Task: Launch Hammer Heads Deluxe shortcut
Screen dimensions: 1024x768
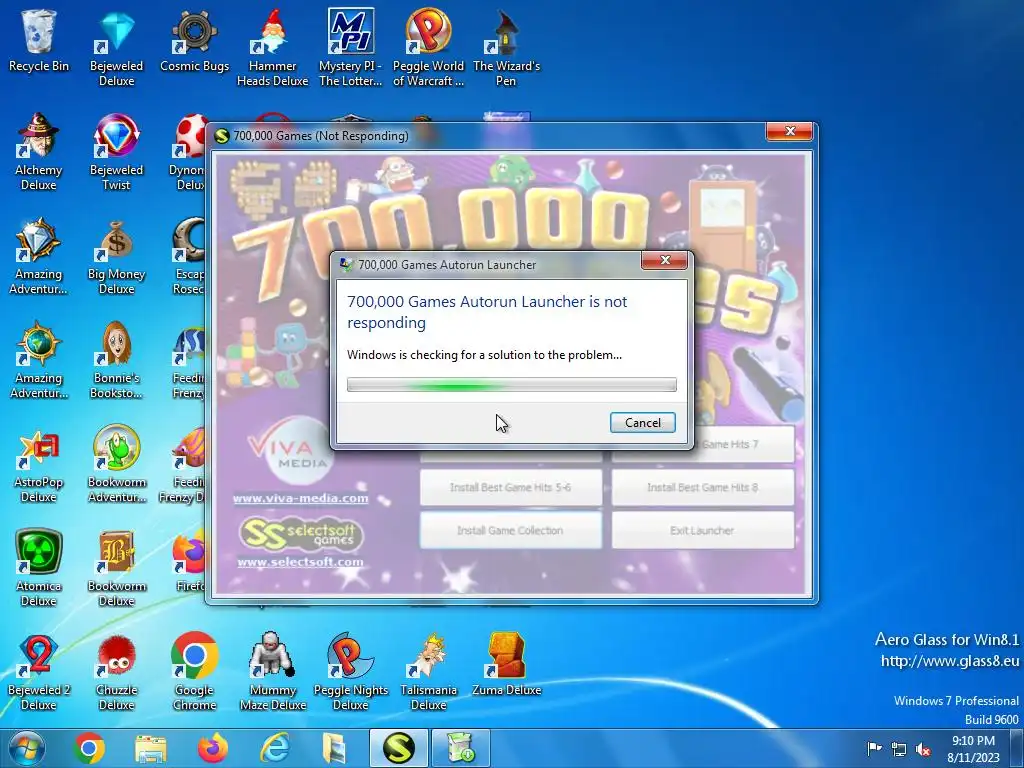Action: [x=272, y=48]
